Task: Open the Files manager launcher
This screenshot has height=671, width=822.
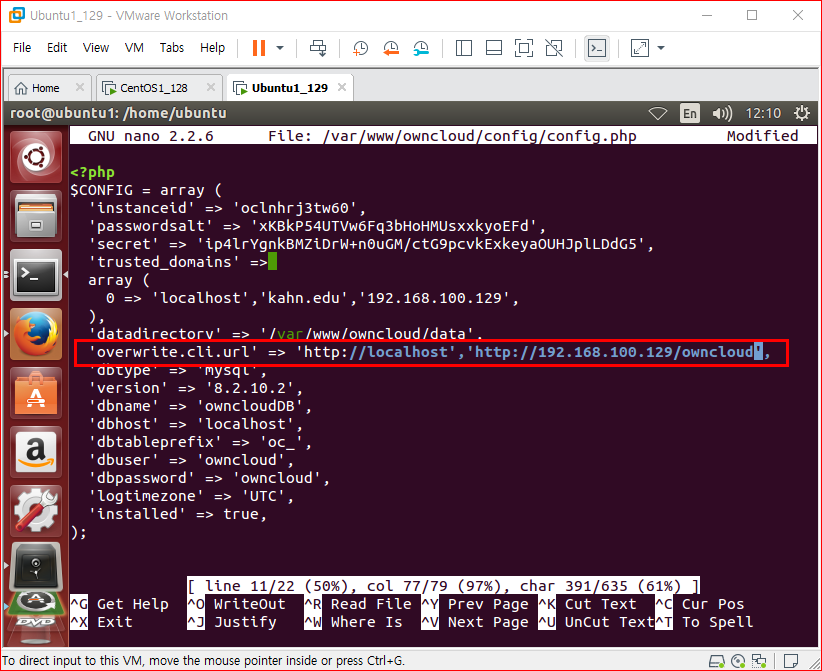Action: tap(36, 216)
